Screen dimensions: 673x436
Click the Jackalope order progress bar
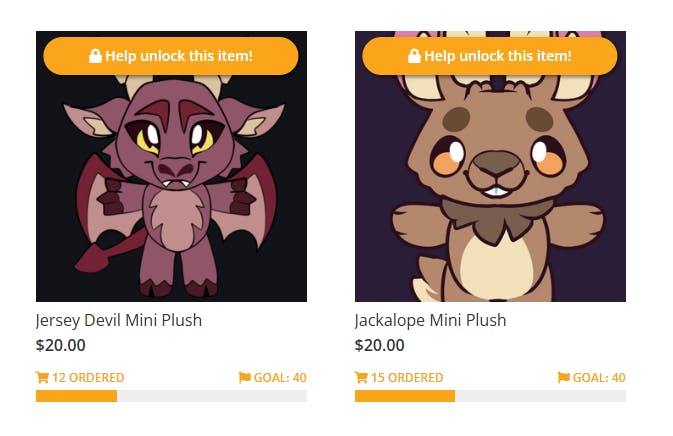pos(490,396)
